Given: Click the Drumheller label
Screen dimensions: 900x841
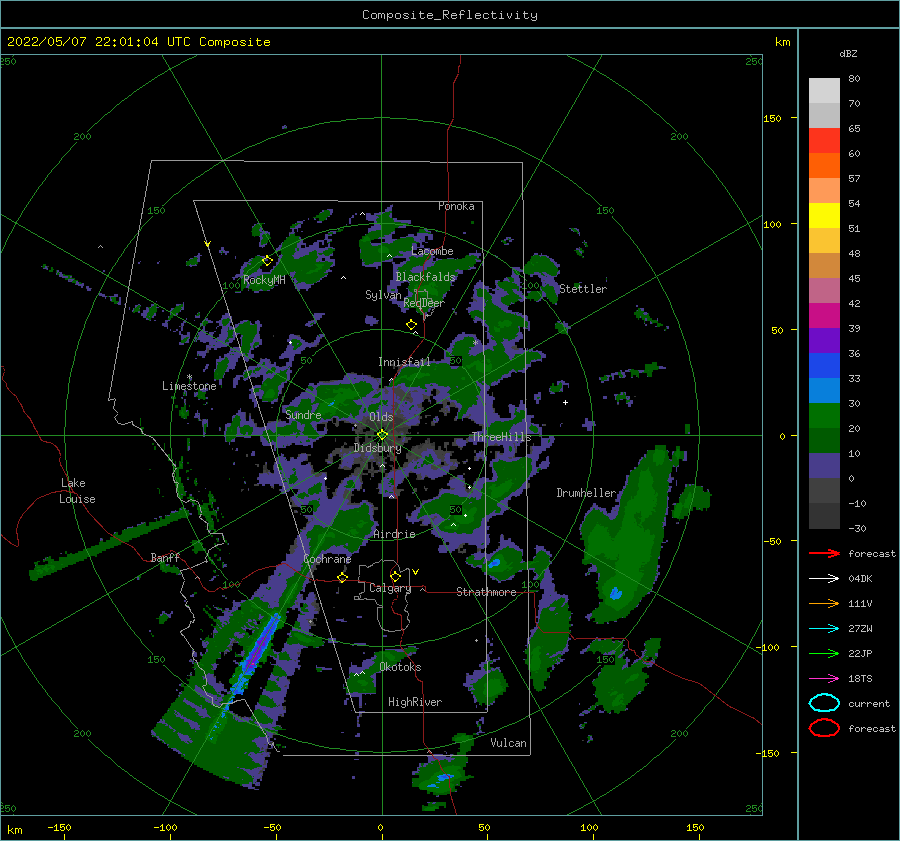Looking at the screenshot, I should click(x=586, y=493).
